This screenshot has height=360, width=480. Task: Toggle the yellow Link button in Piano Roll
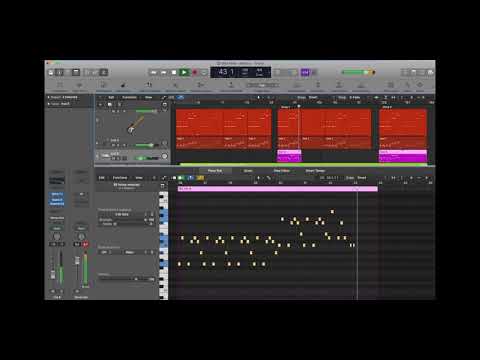(x=200, y=178)
